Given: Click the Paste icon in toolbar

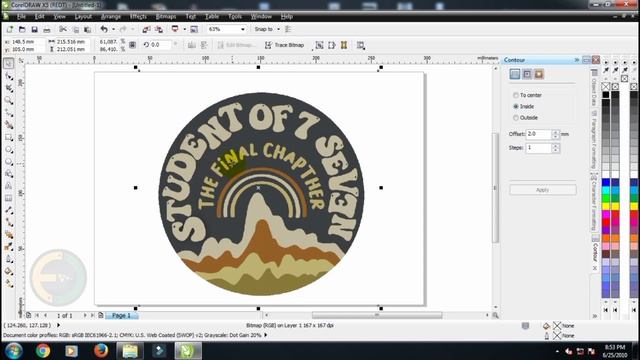Looking at the screenshot, I should [x=87, y=29].
